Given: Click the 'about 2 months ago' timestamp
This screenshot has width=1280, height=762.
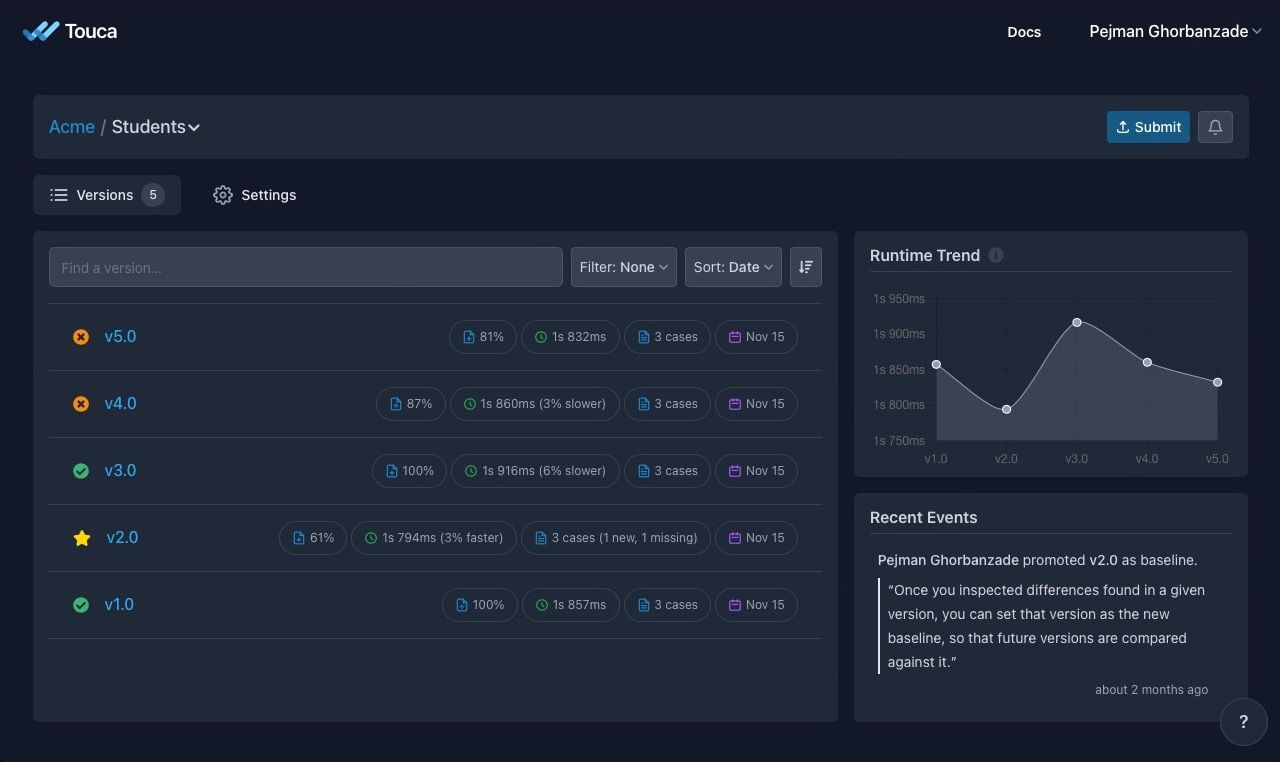Looking at the screenshot, I should (1151, 690).
